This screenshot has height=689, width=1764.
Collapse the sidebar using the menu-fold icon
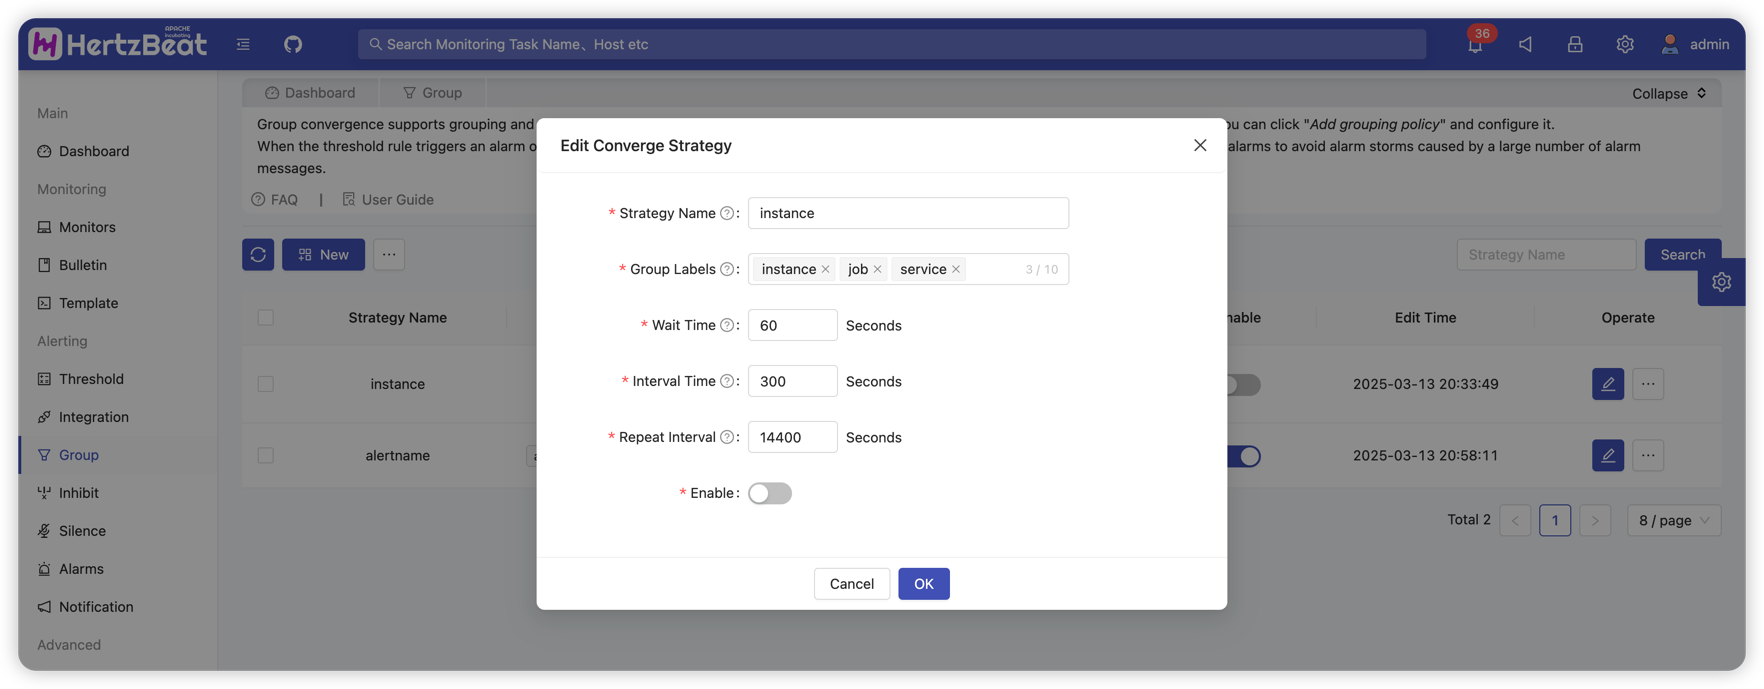[243, 44]
